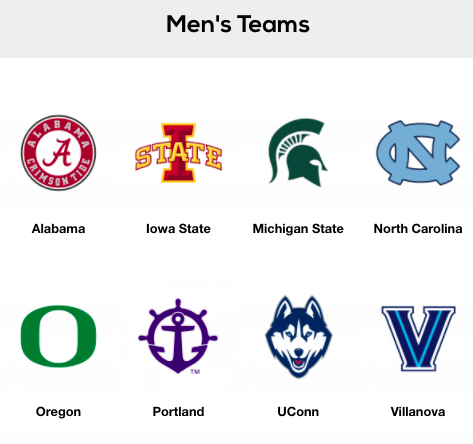Click the green Oregon O logo
Image resolution: width=473 pixels, height=444 pixels.
(x=58, y=336)
